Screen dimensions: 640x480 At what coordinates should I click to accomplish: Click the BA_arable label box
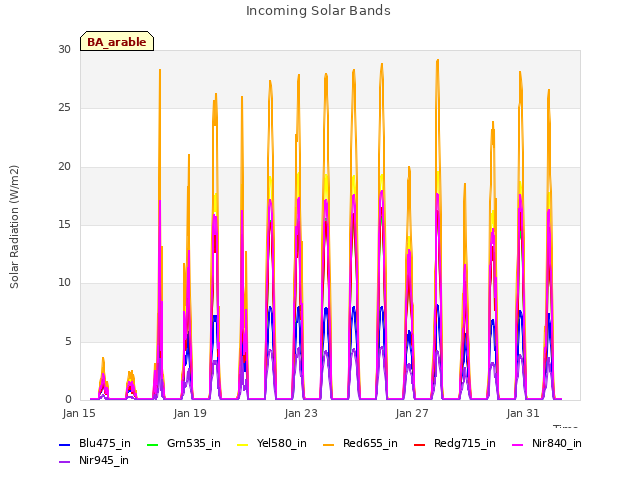pyautogui.click(x=117, y=41)
